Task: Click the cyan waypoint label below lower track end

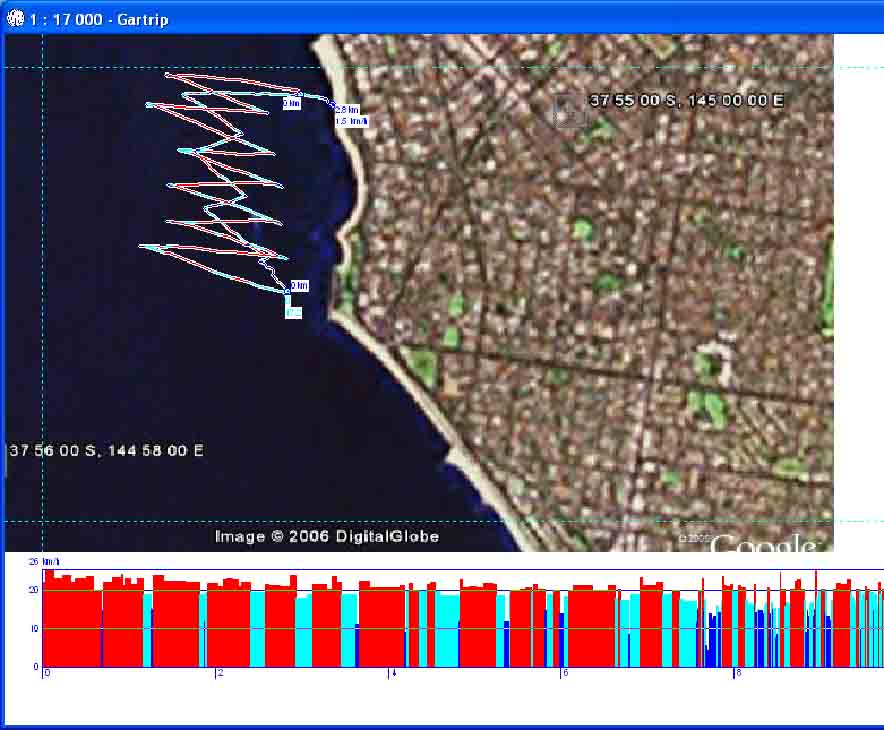Action: coord(293,312)
